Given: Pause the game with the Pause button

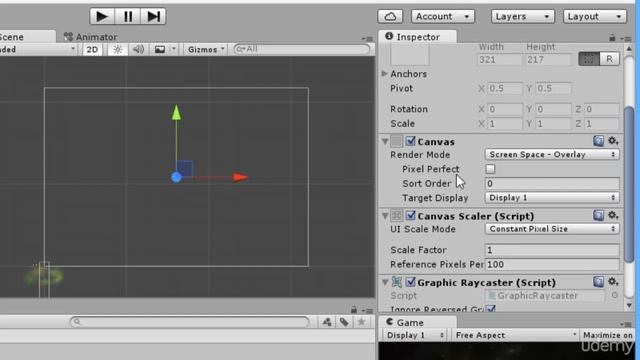Looking at the screenshot, I should pyautogui.click(x=128, y=16).
